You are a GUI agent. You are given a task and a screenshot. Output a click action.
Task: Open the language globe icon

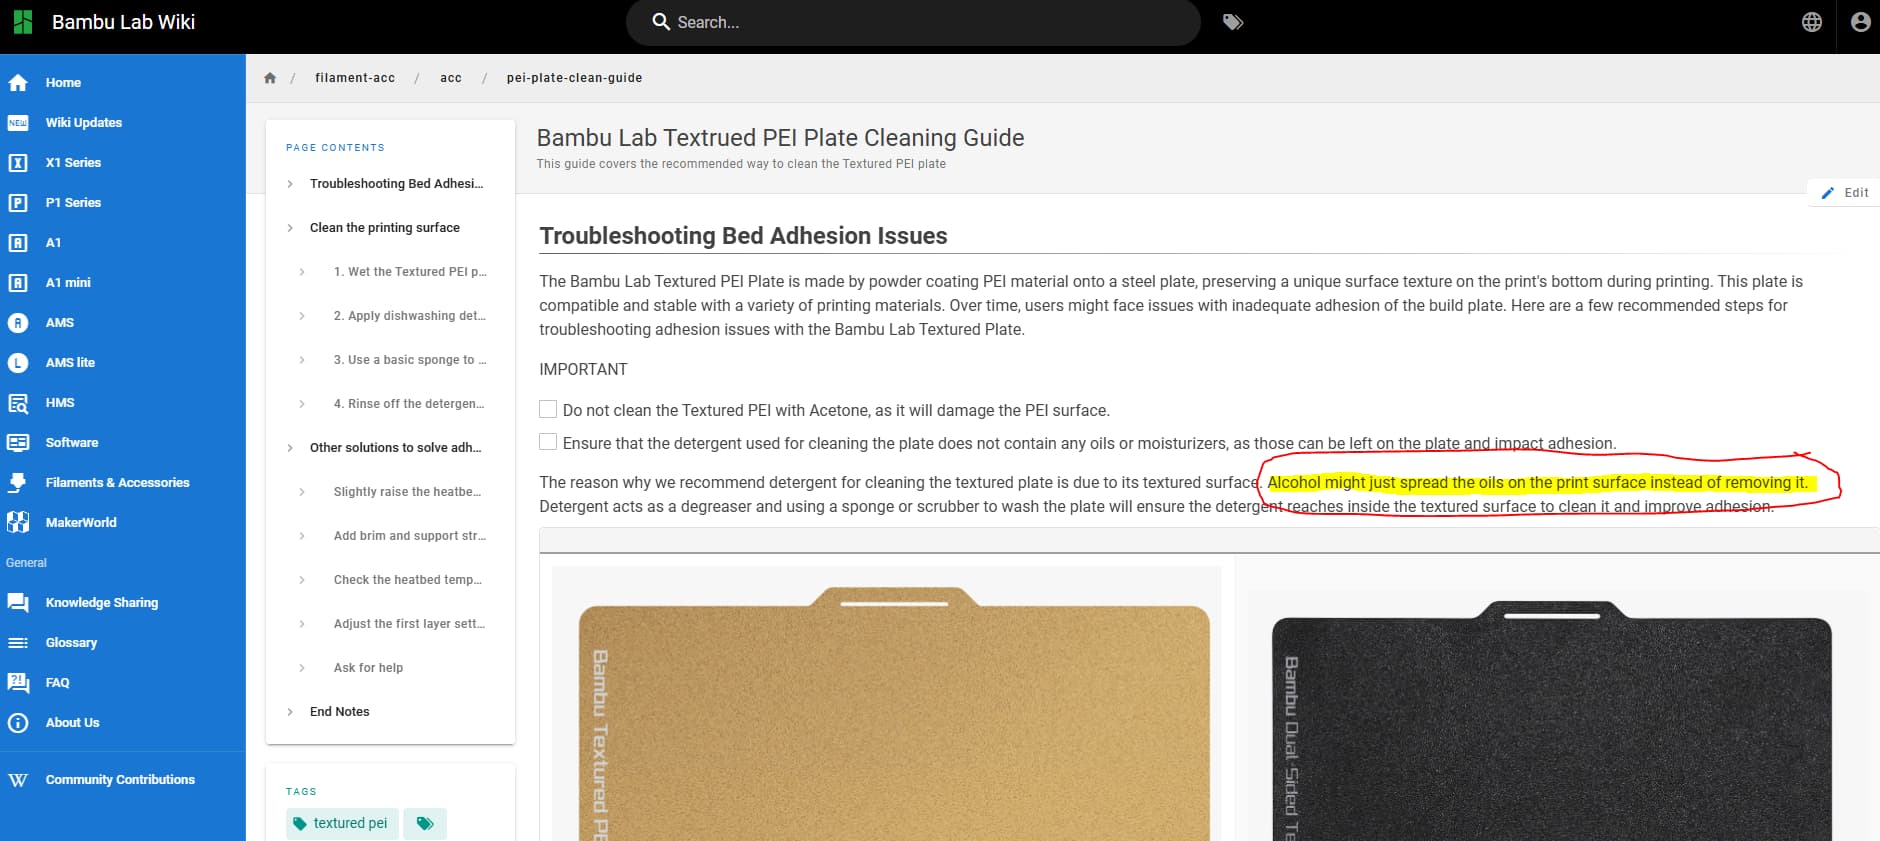click(1811, 22)
